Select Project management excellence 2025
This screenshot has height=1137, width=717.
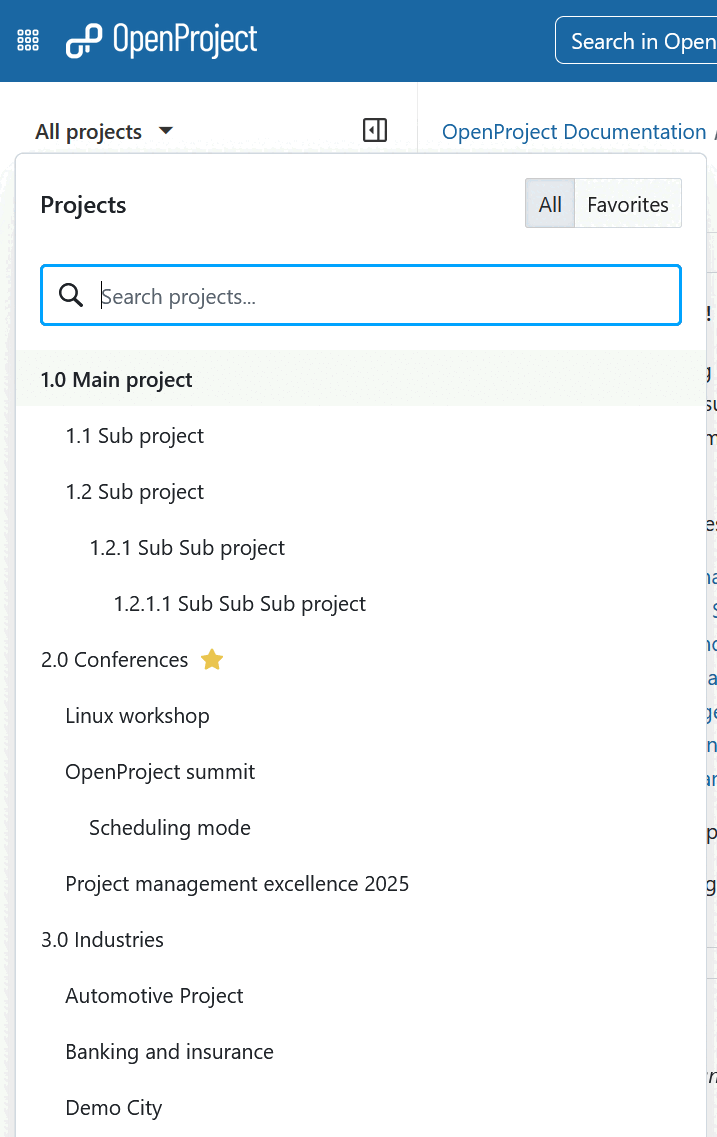pos(237,883)
